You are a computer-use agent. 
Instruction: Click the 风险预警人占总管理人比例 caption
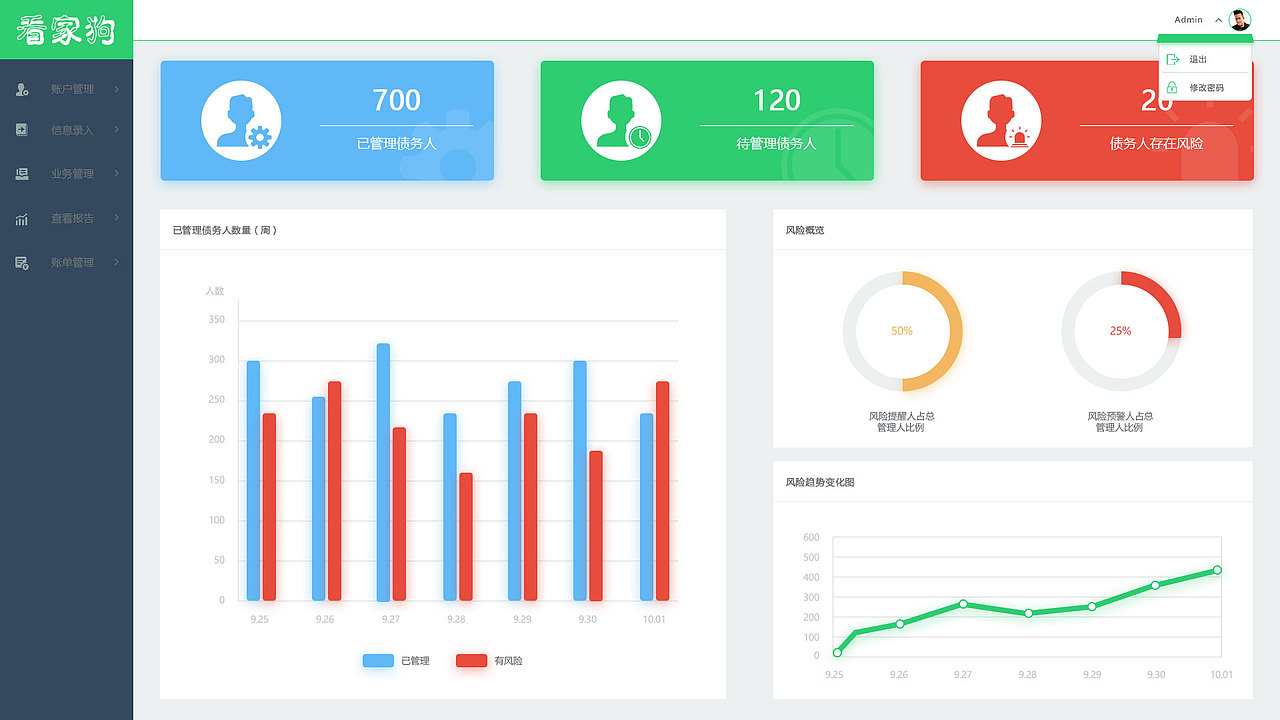(x=1120, y=422)
